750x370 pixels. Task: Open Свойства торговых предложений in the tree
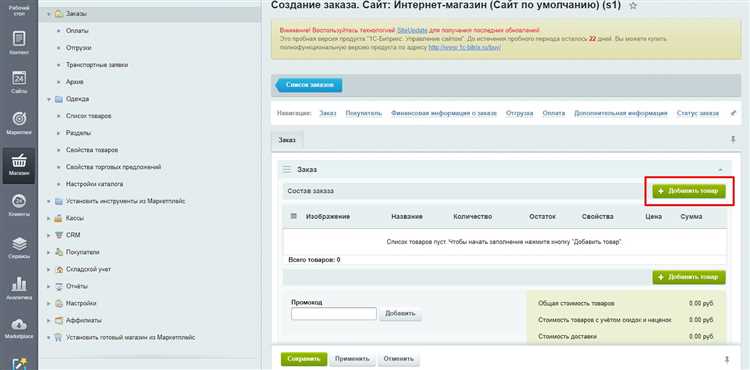click(x=113, y=167)
